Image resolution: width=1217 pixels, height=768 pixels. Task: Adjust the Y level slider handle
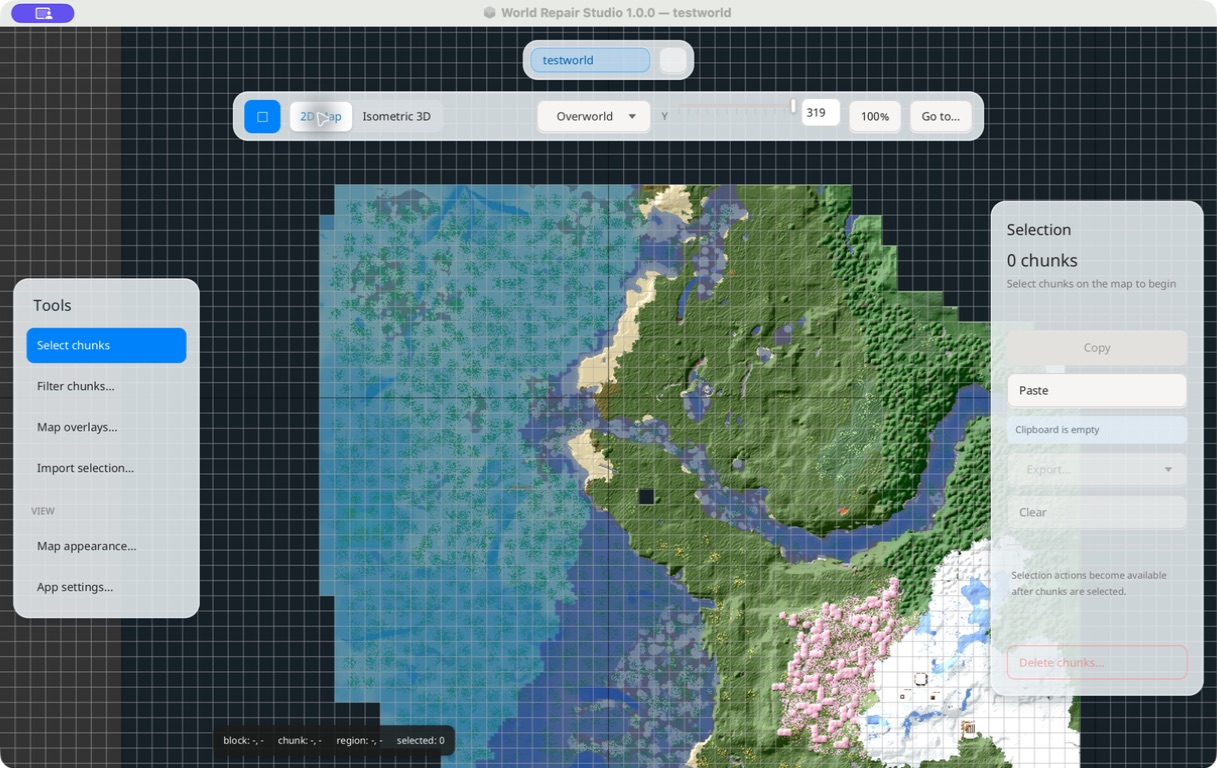point(793,106)
